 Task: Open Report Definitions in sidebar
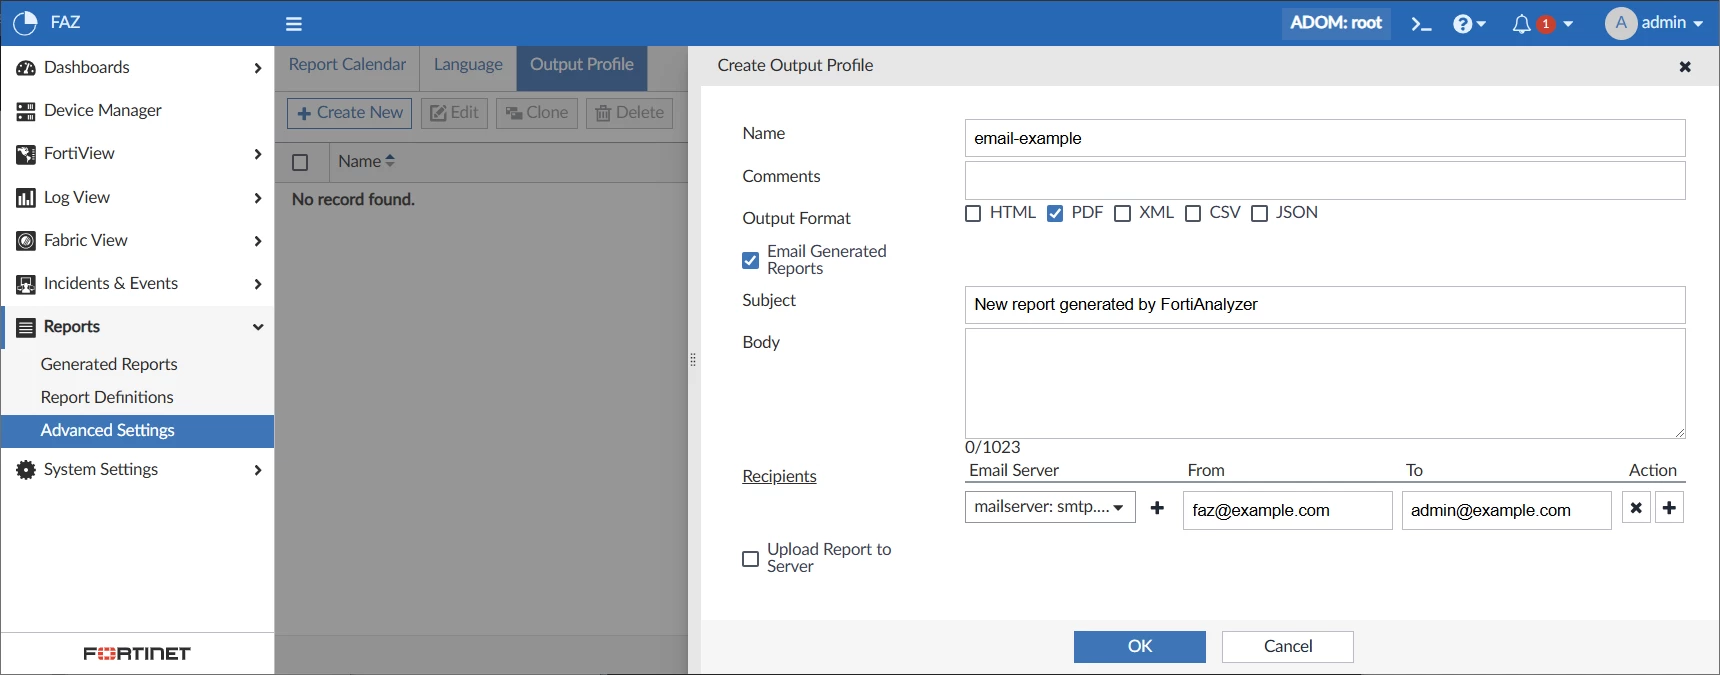[107, 398]
